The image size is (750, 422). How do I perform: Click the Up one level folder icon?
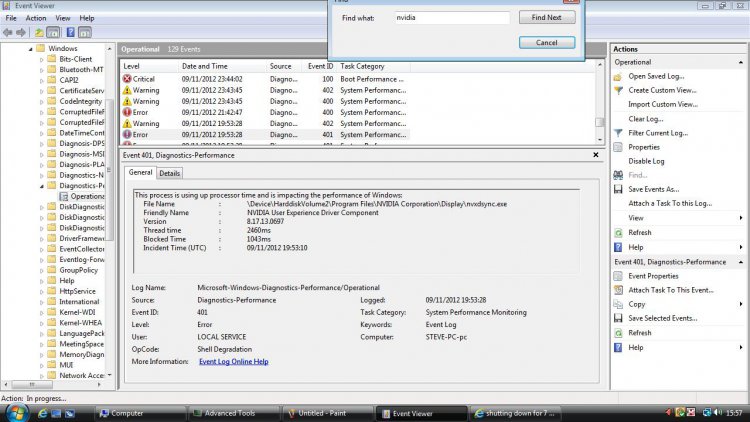pyautogui.click(x=39, y=33)
